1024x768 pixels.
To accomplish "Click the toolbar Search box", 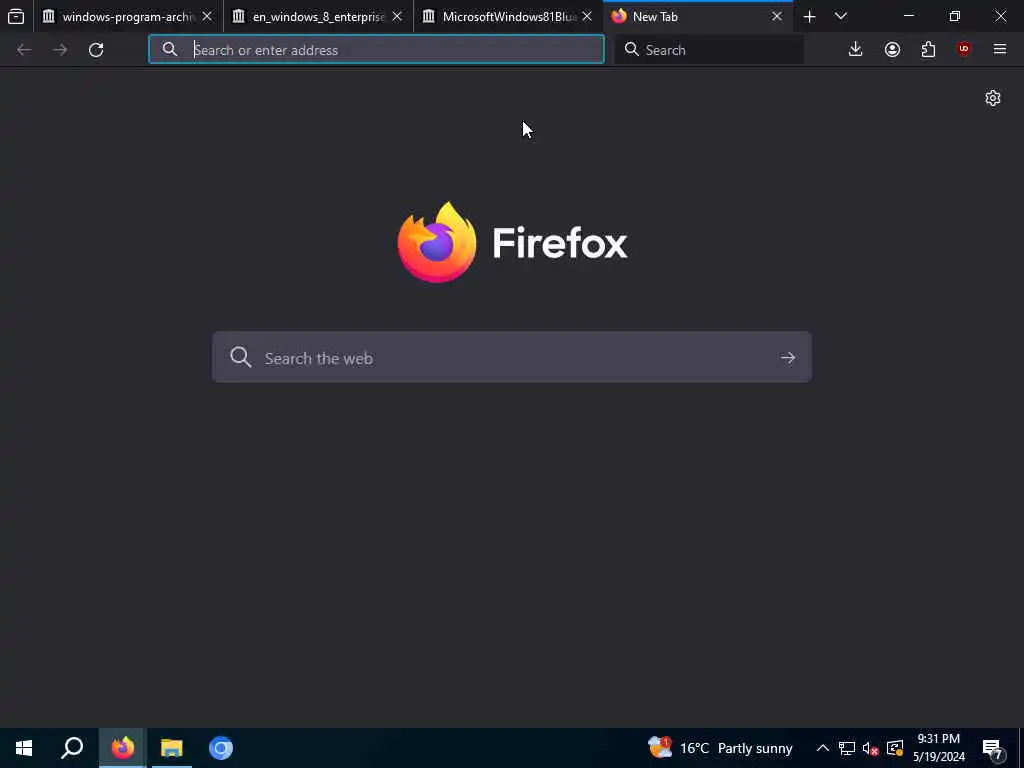I will pos(709,50).
